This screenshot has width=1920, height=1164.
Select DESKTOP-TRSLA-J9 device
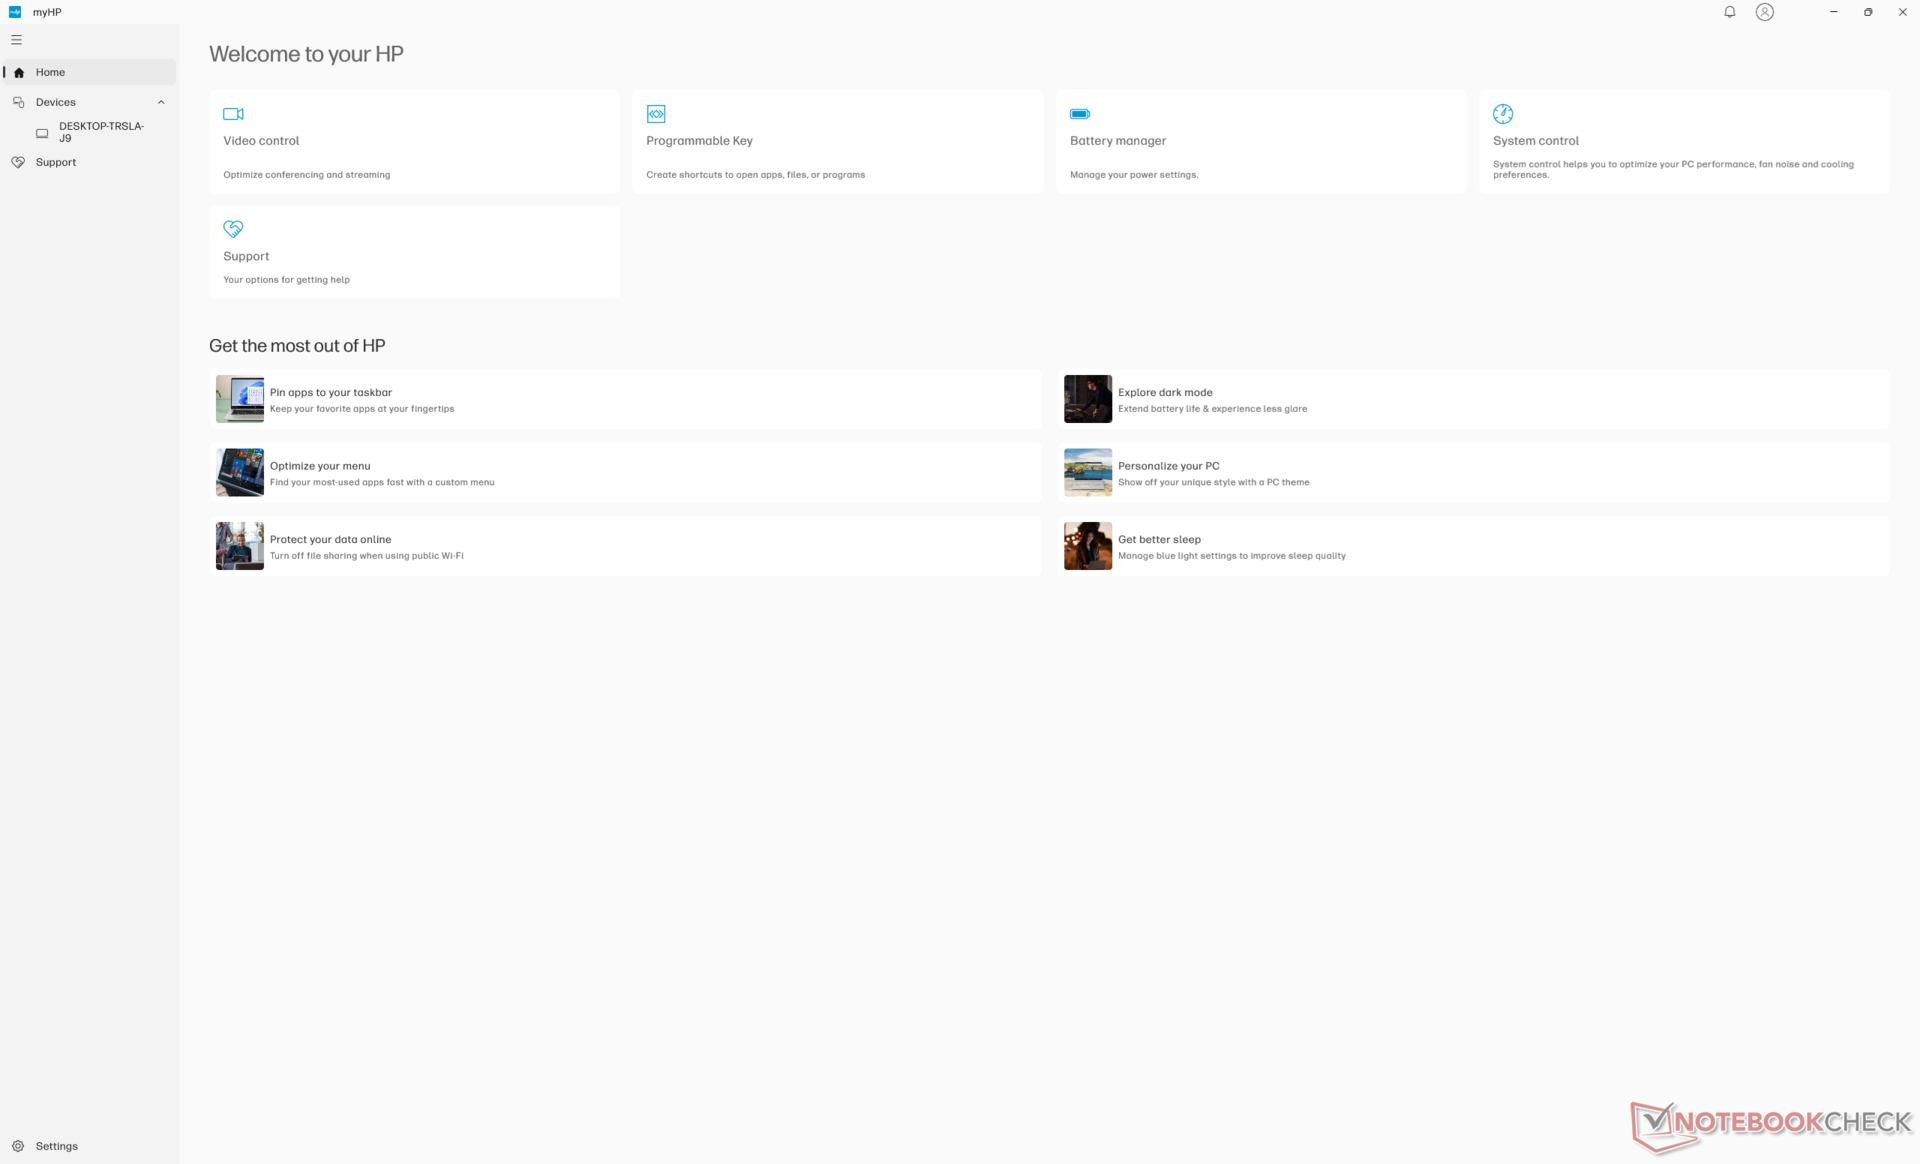click(100, 132)
